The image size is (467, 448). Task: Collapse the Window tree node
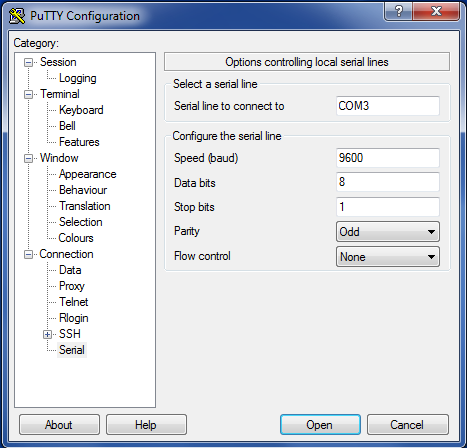pos(29,158)
